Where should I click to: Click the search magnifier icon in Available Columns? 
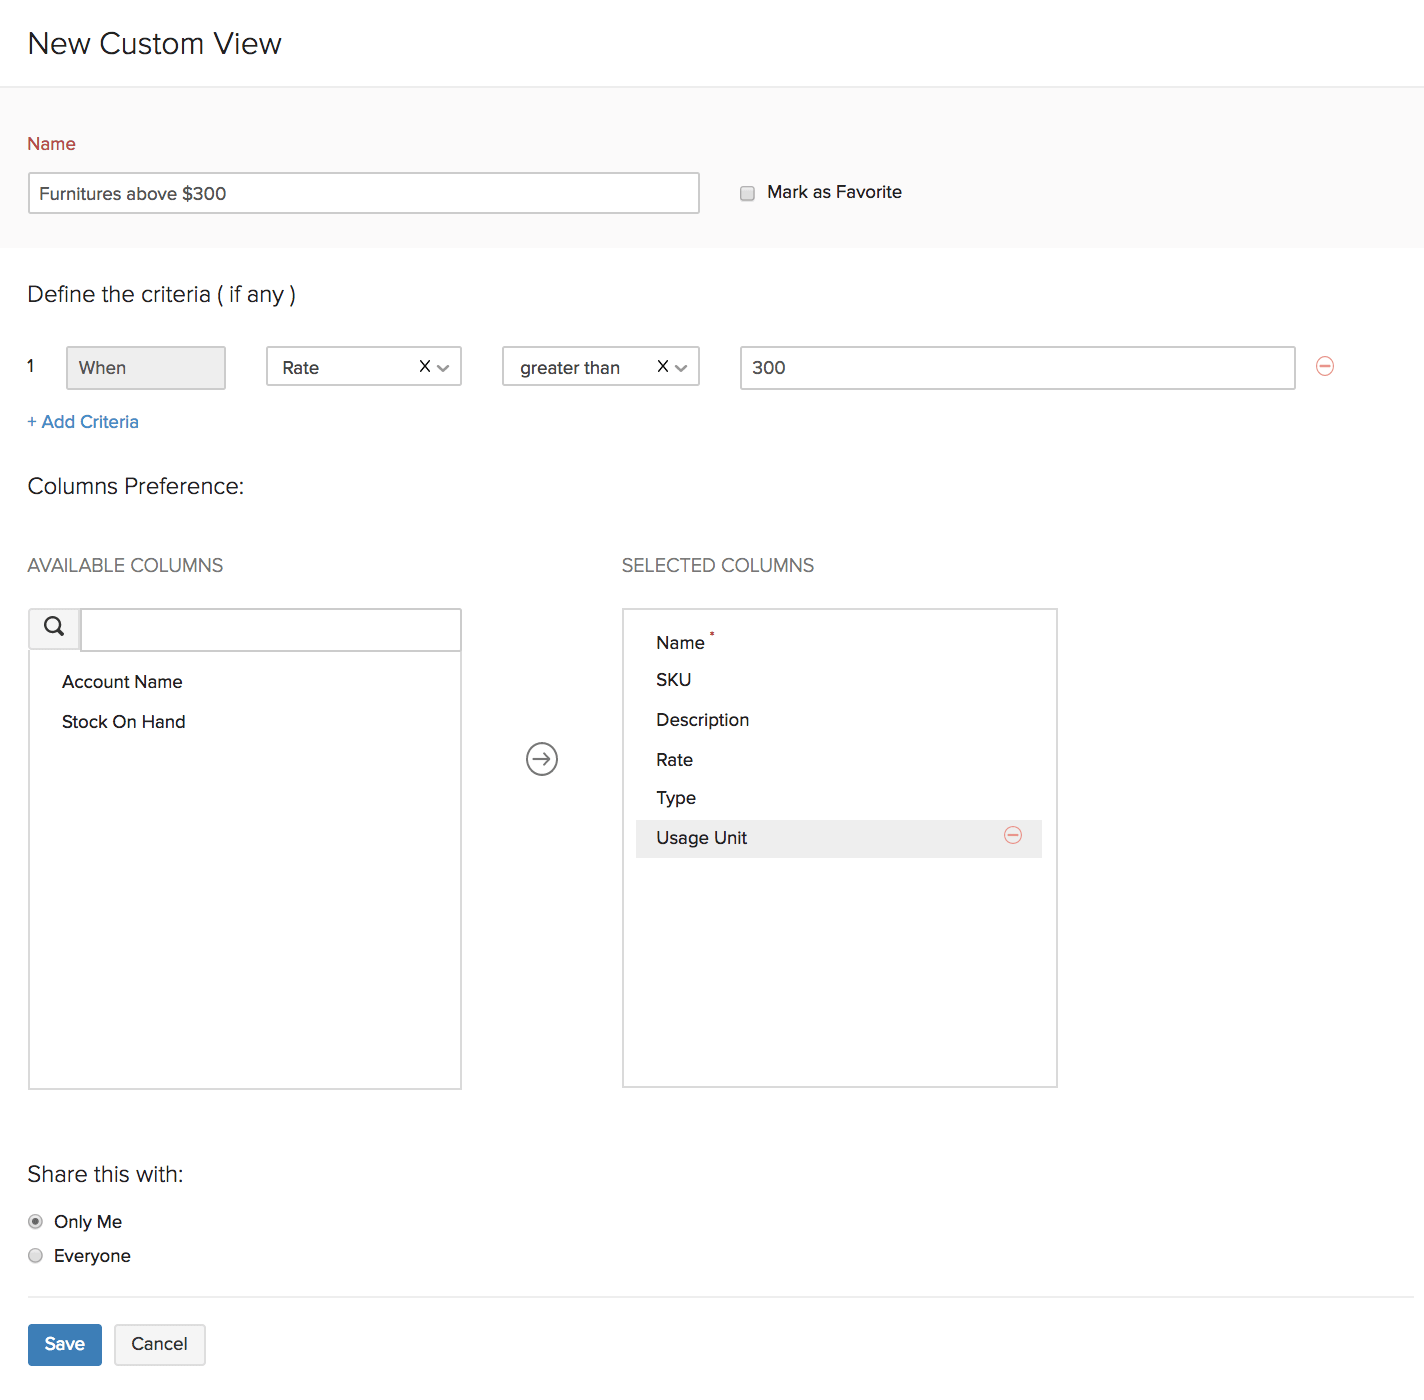(55, 628)
